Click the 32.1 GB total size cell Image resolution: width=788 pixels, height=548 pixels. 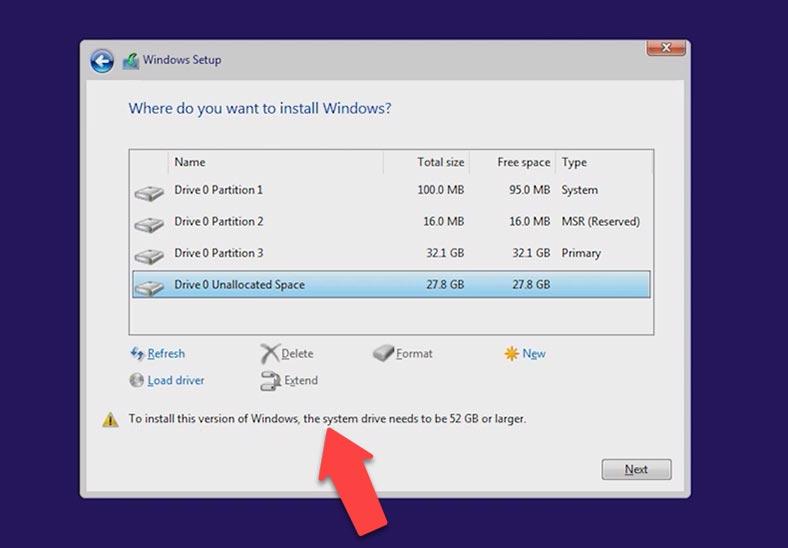point(445,253)
